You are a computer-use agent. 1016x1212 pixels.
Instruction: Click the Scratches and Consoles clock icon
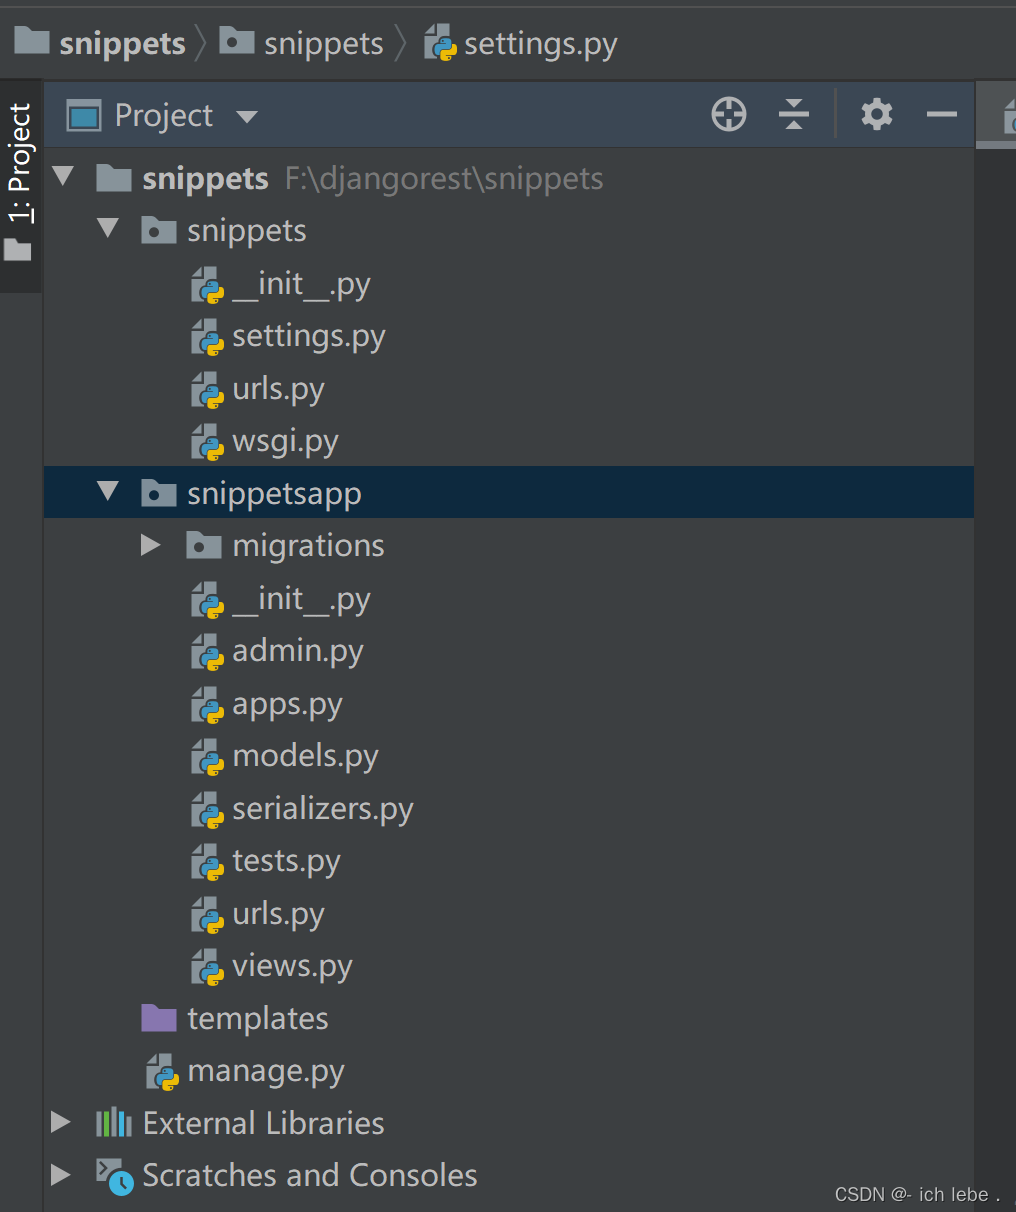pyautogui.click(x=114, y=1176)
